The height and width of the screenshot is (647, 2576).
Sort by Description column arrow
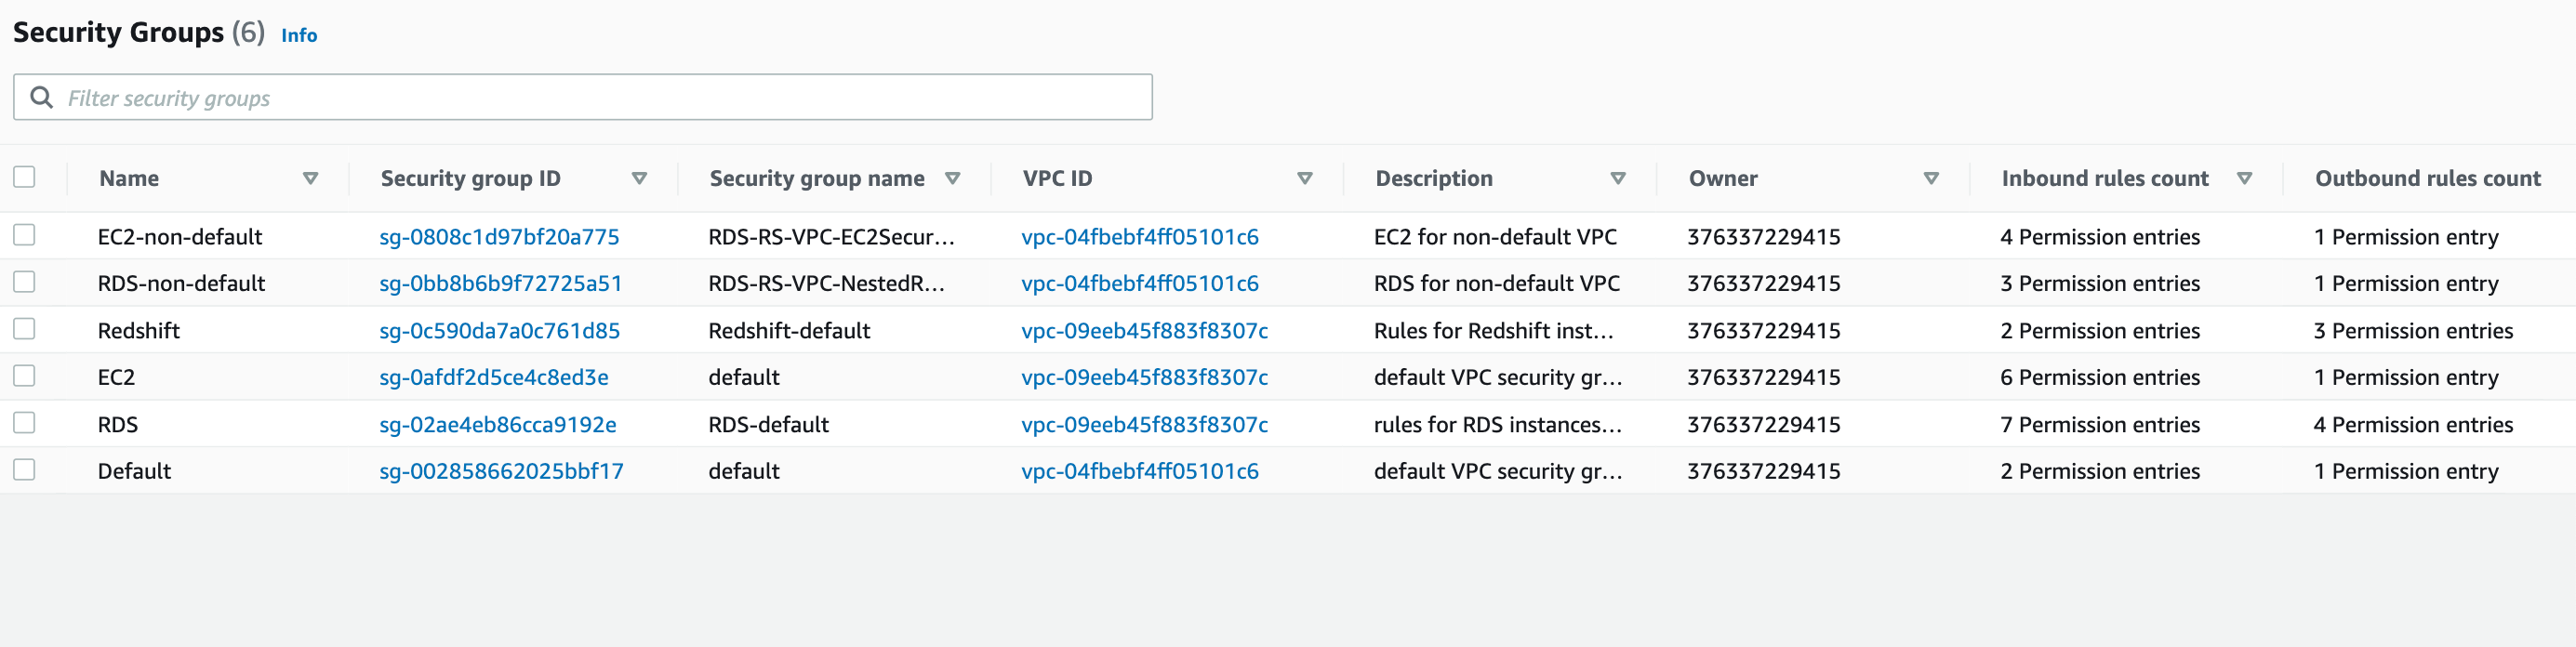(x=1617, y=178)
